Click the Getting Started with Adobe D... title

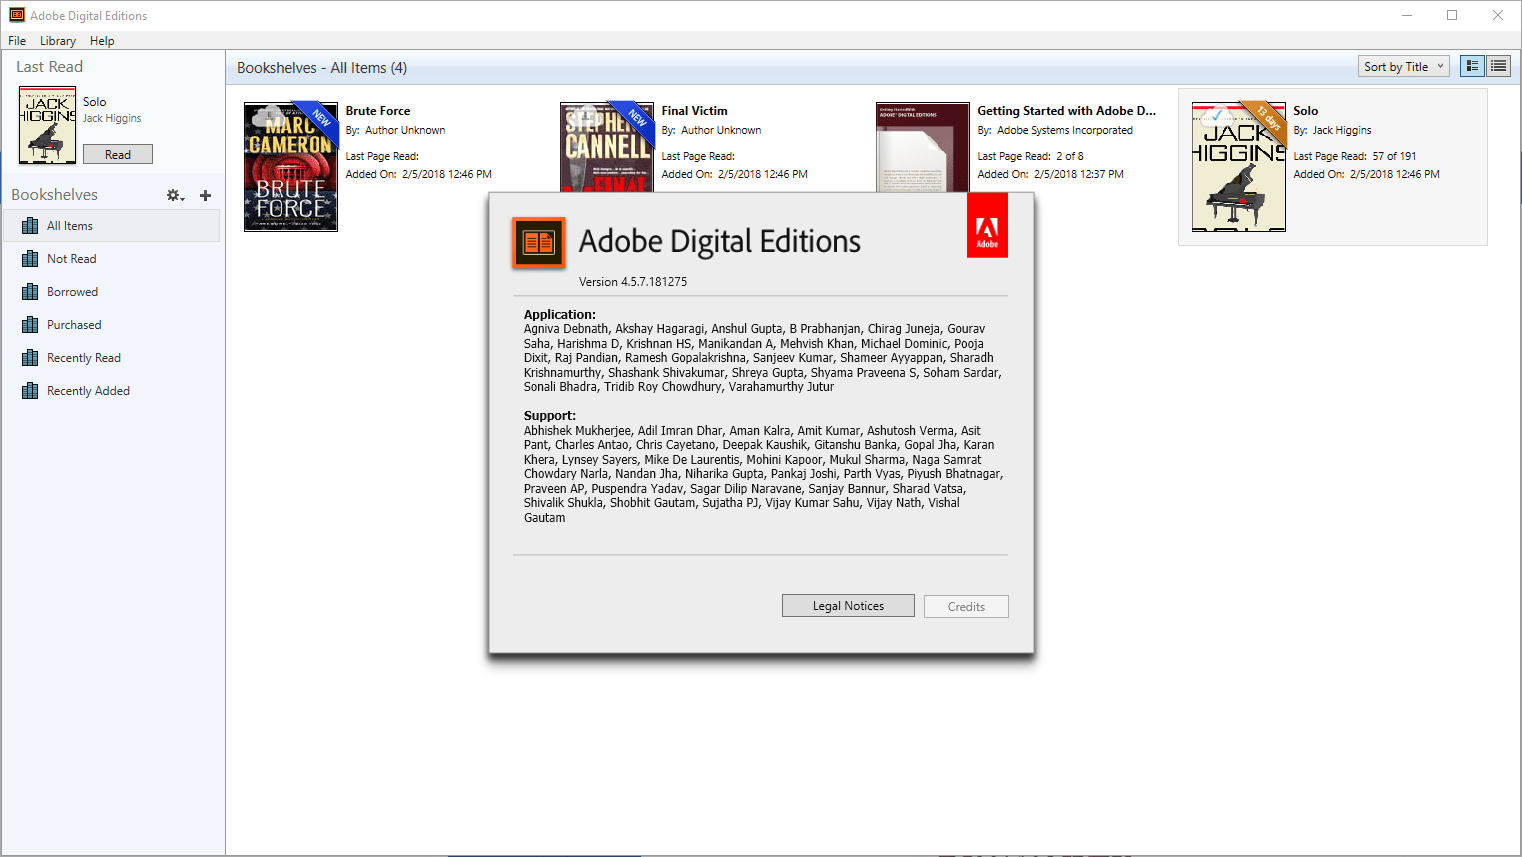tap(1066, 111)
